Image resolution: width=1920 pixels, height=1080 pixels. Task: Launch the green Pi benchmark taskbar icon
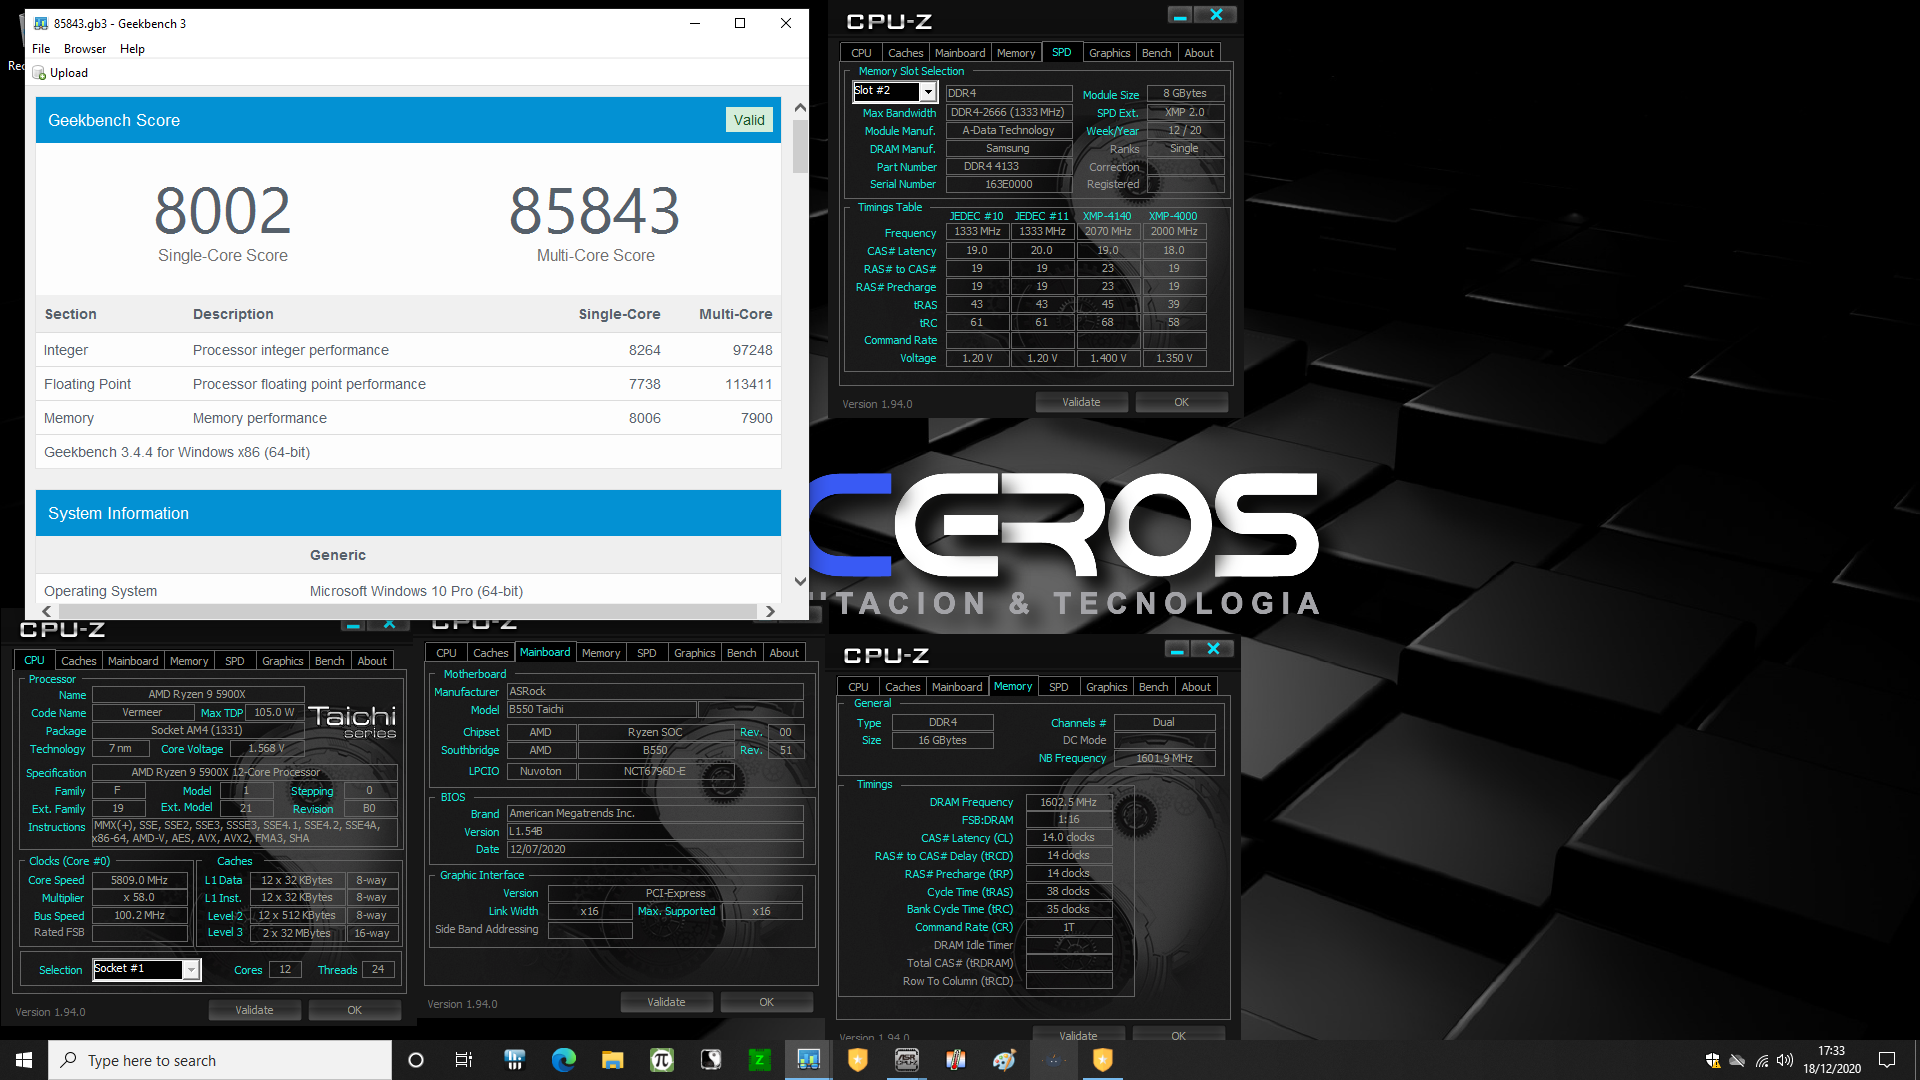point(662,1060)
